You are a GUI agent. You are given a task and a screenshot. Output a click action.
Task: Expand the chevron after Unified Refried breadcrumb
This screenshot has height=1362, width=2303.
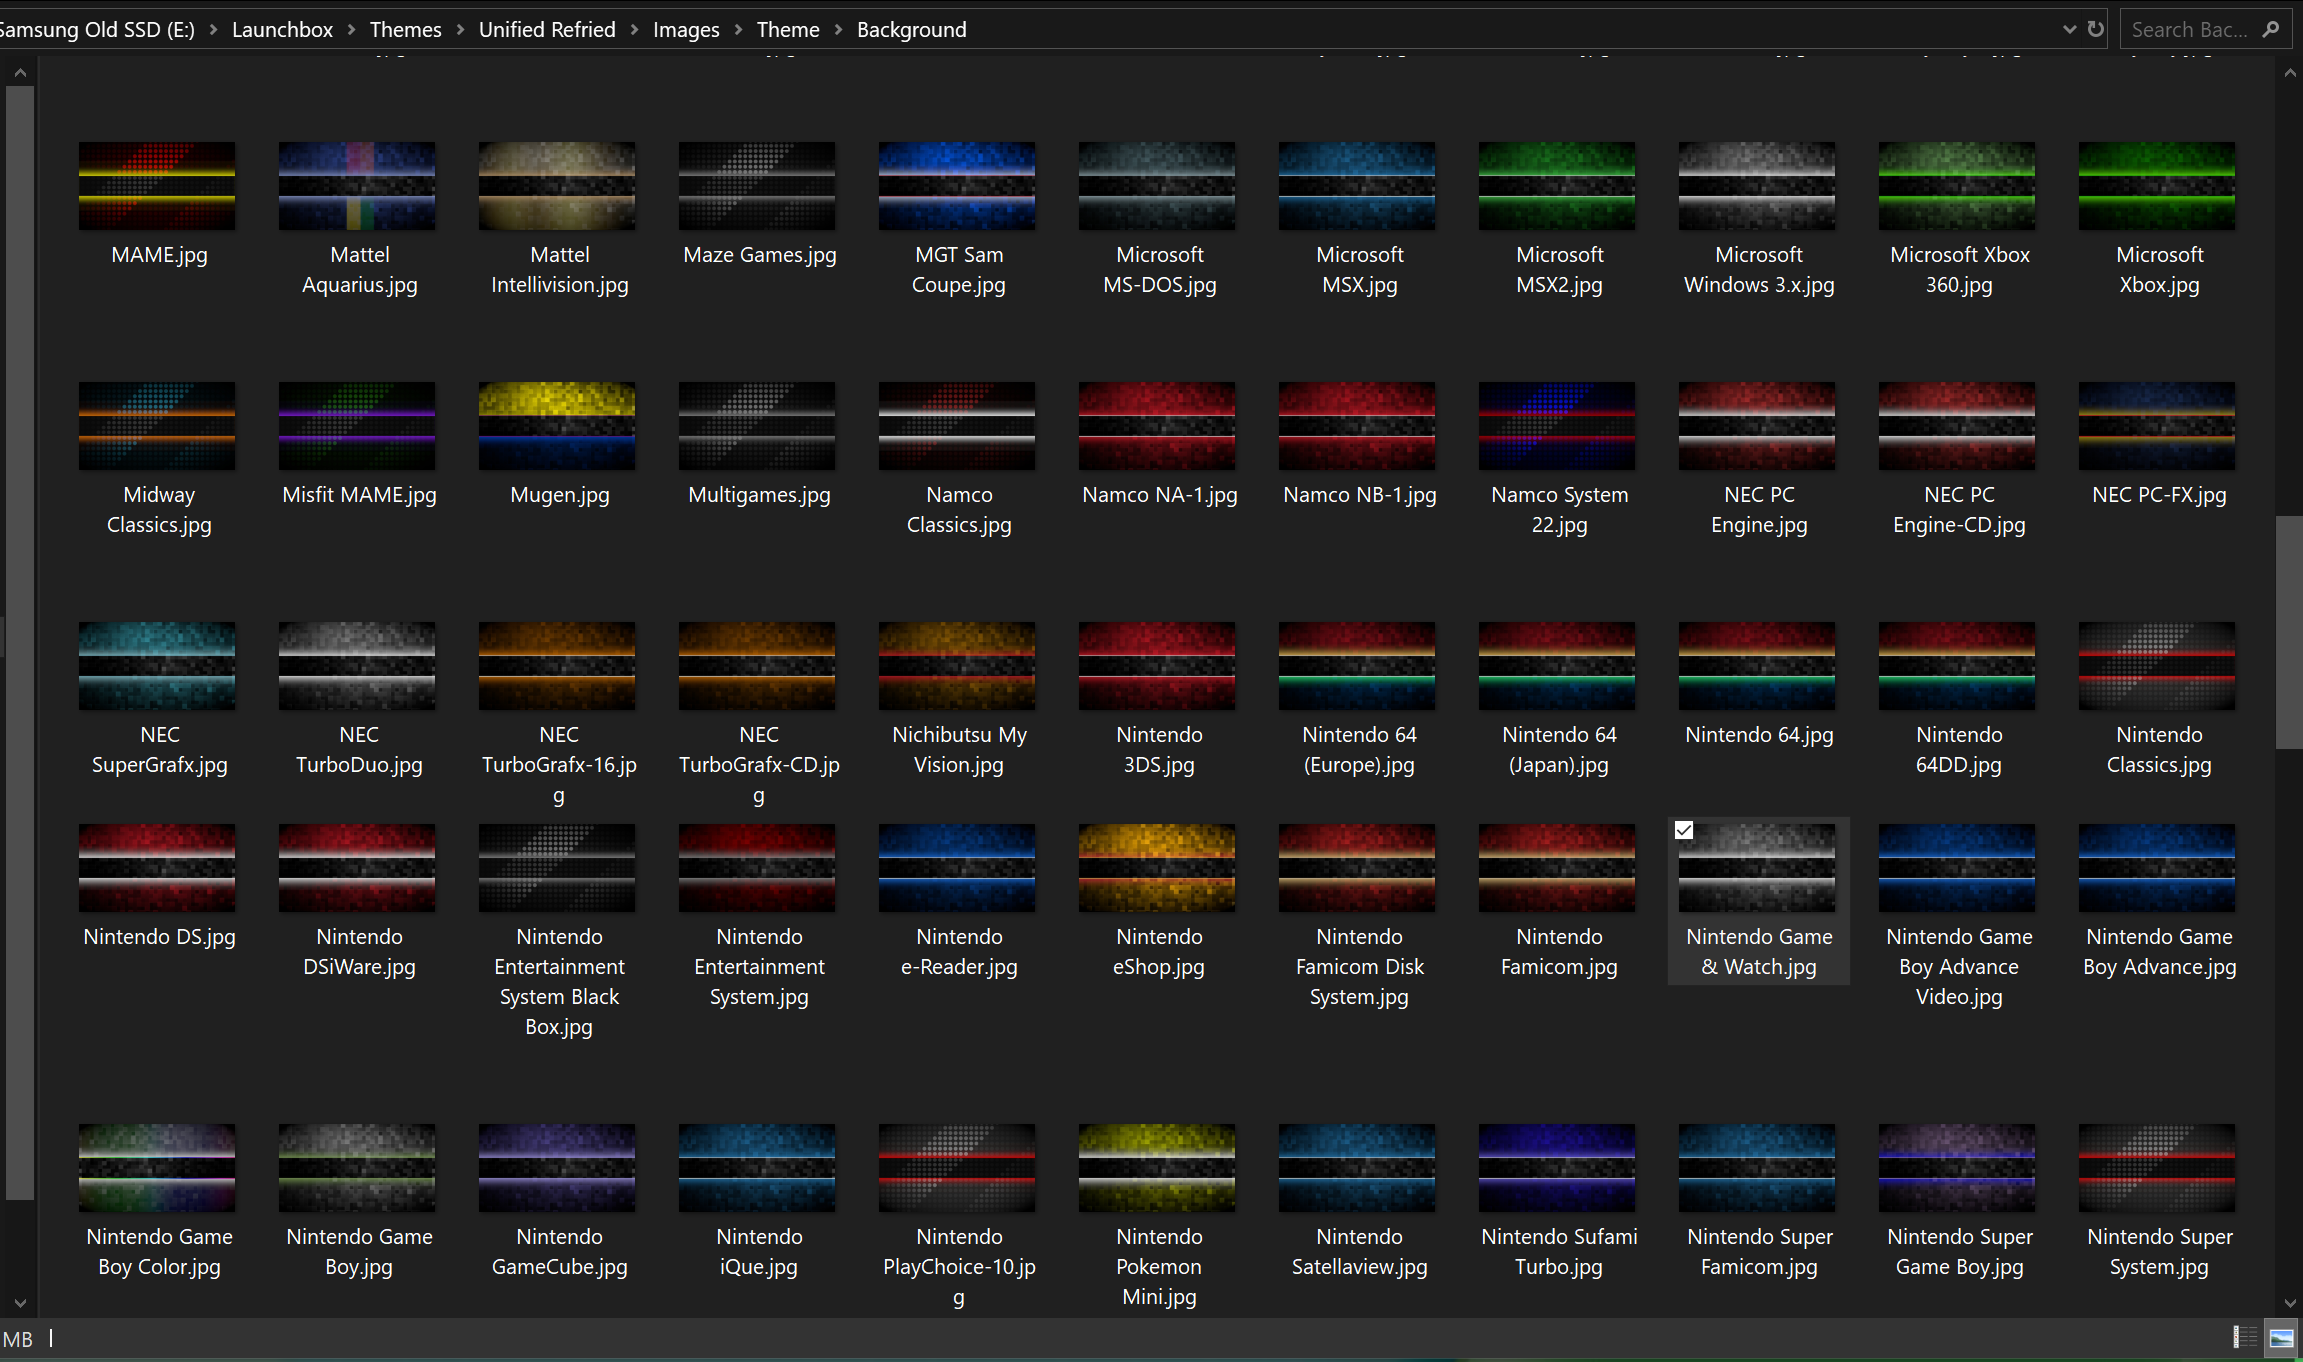(634, 29)
